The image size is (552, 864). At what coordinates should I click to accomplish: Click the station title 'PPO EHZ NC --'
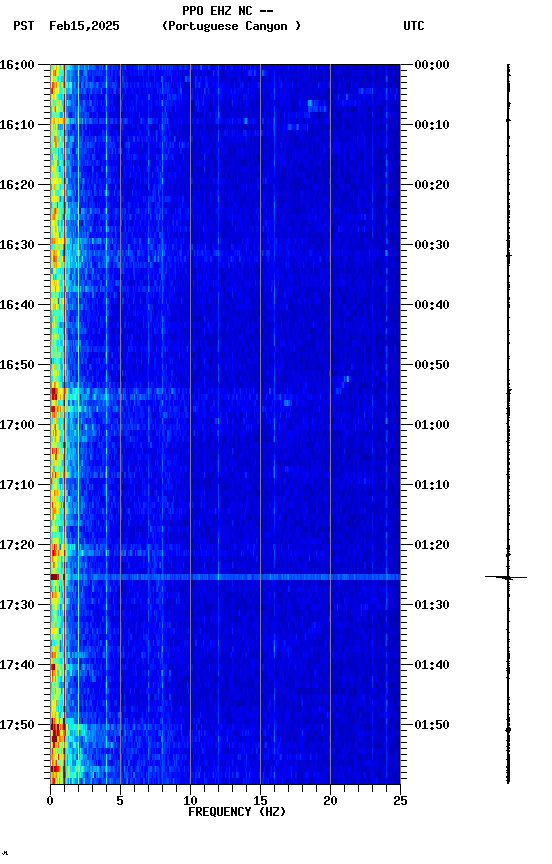coord(228,10)
